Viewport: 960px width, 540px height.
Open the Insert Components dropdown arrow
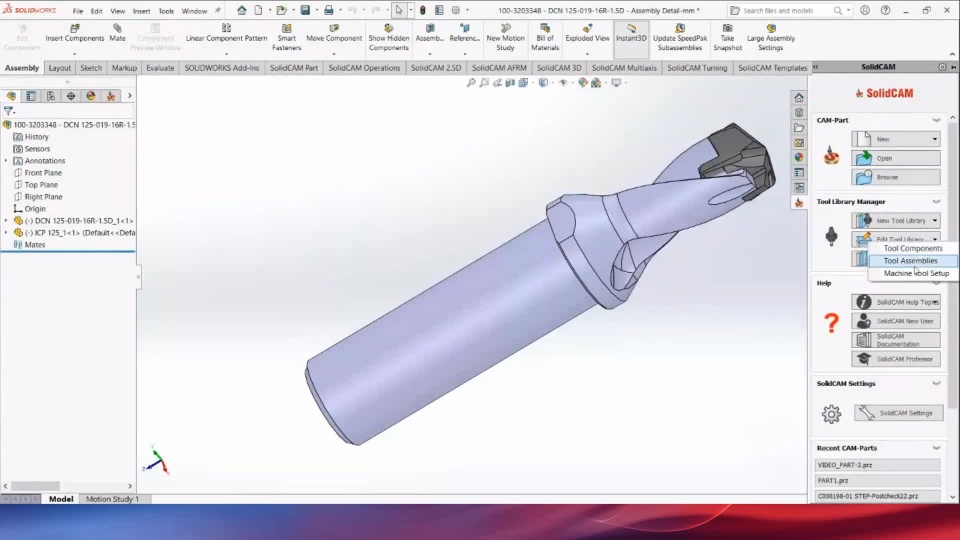click(x=75, y=54)
